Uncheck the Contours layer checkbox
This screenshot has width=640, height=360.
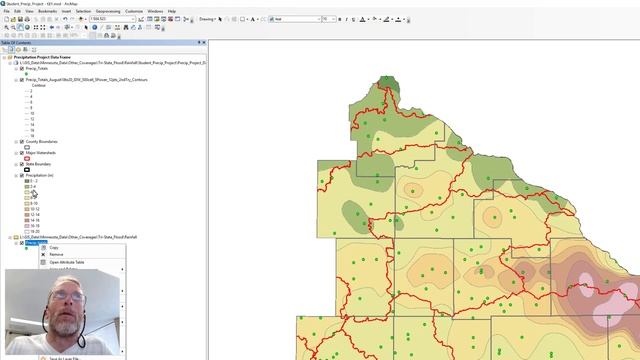pyautogui.click(x=22, y=80)
